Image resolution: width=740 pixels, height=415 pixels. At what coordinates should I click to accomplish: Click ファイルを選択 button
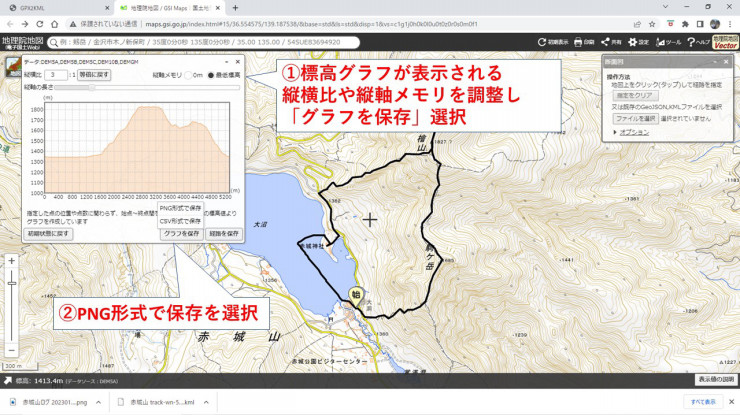(635, 118)
